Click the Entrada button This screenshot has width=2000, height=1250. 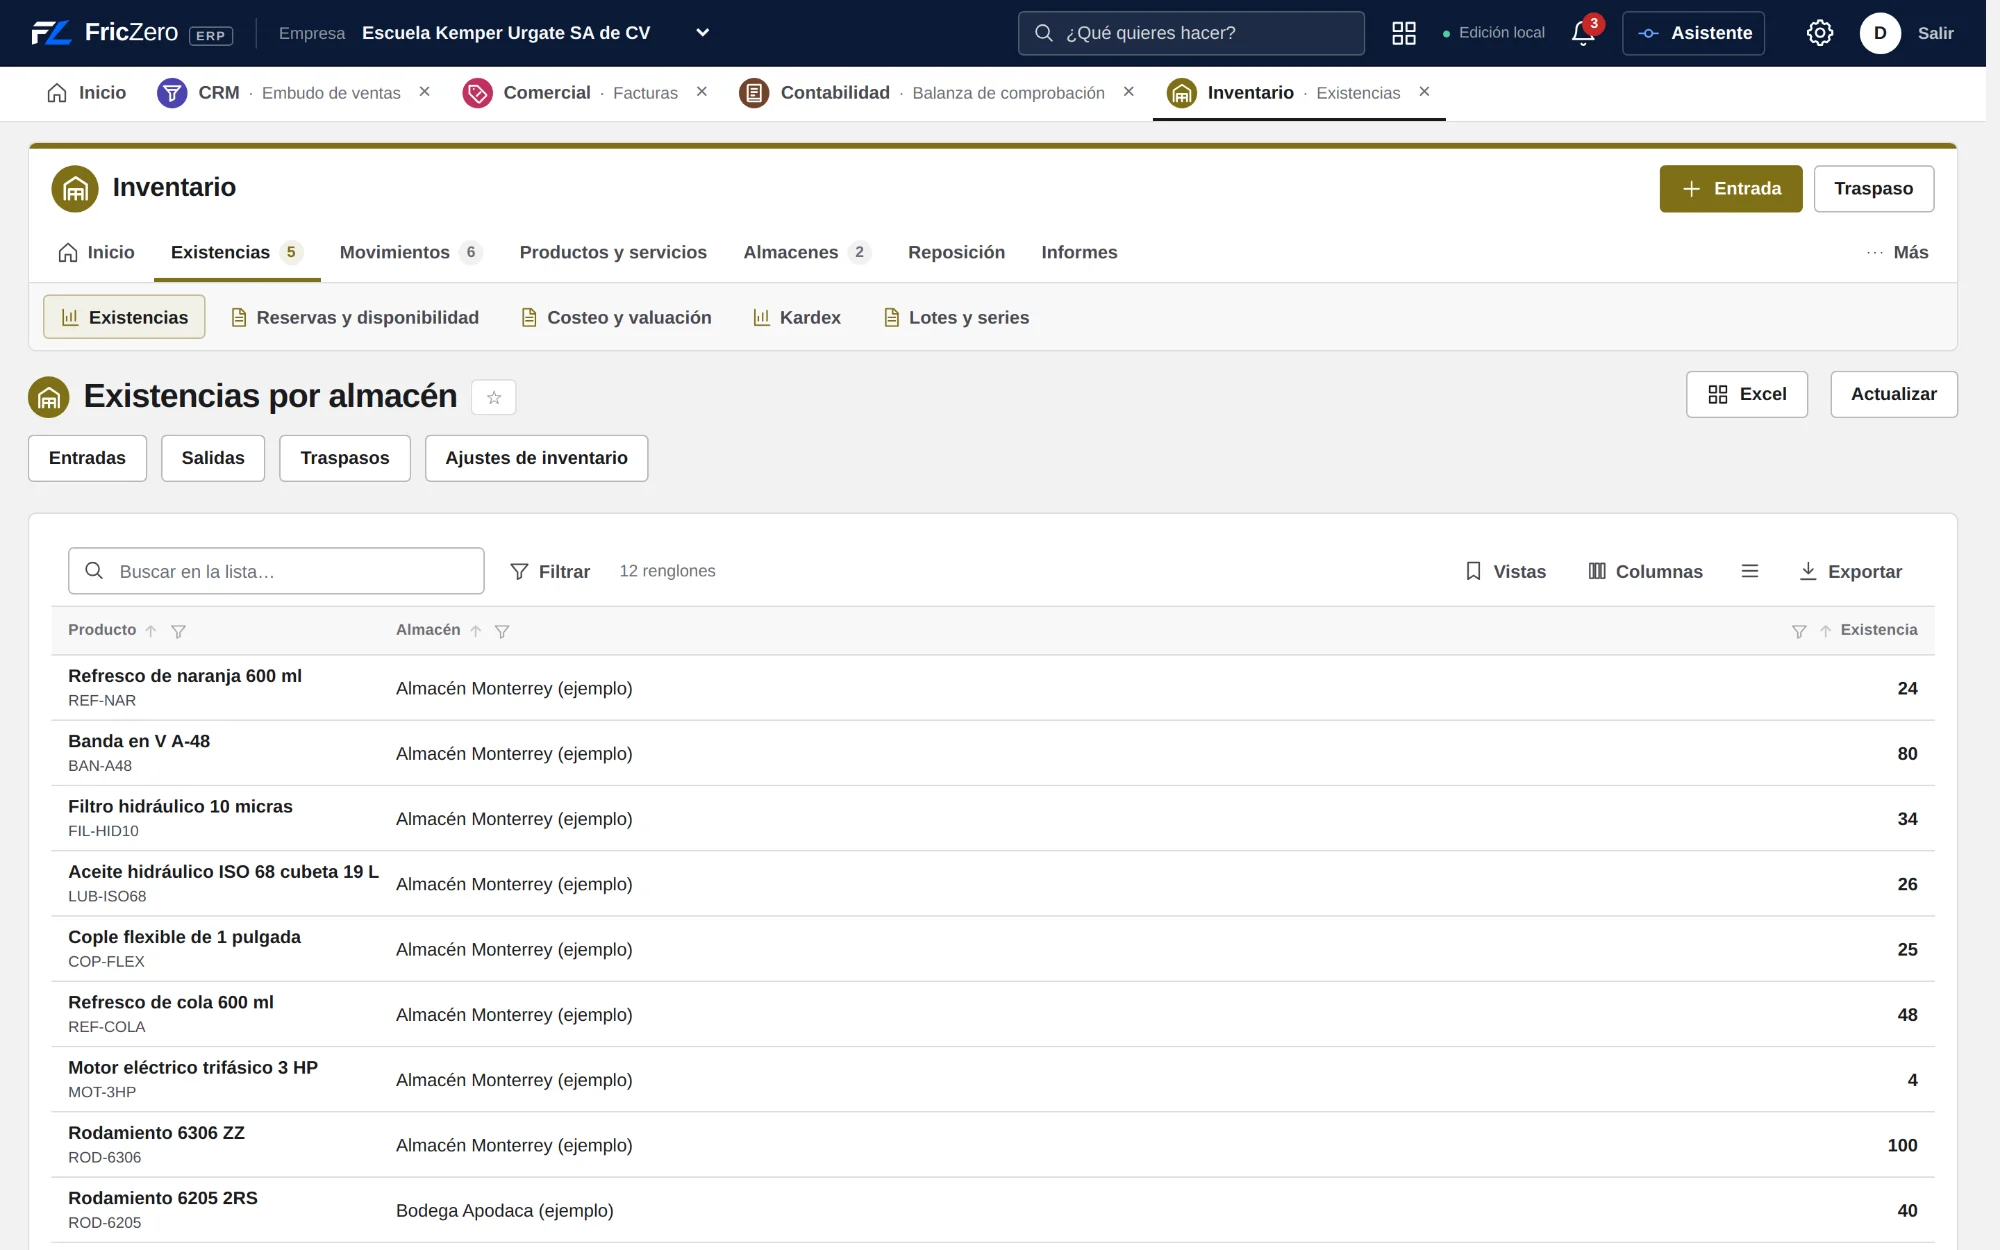pyautogui.click(x=1731, y=189)
